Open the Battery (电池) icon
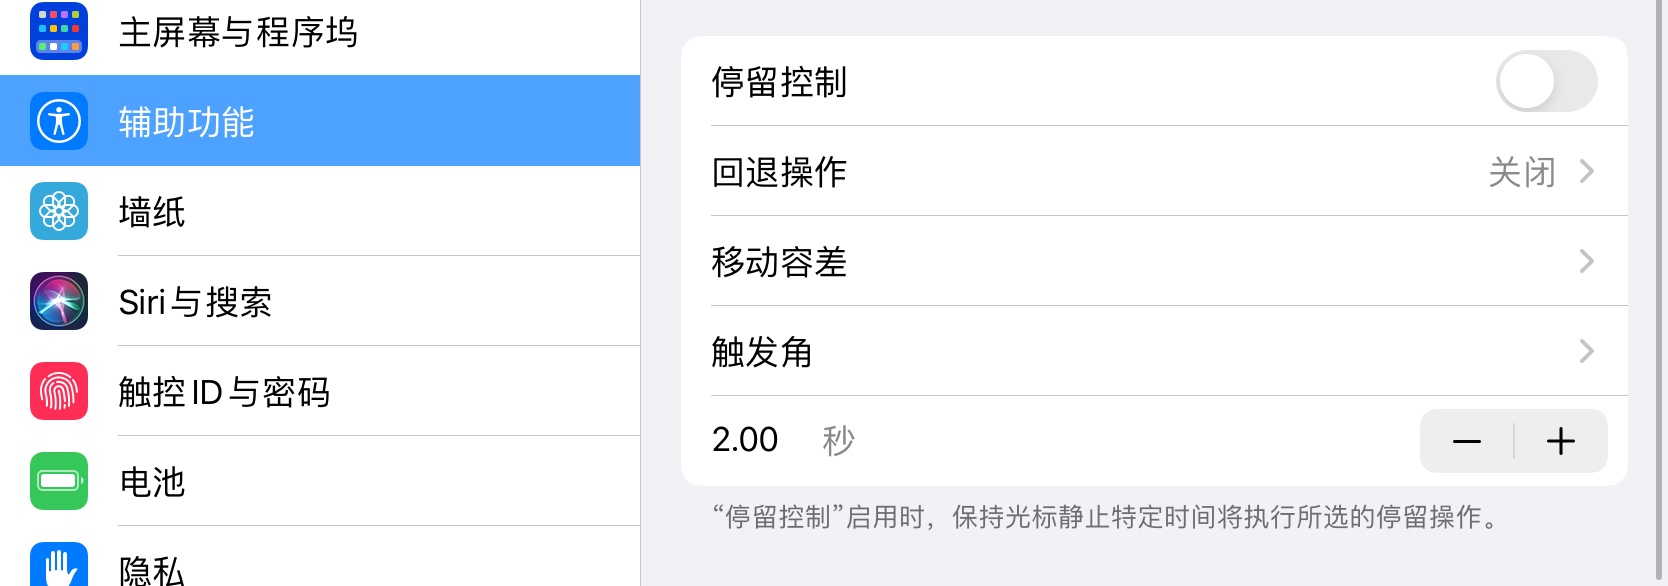 coord(59,481)
